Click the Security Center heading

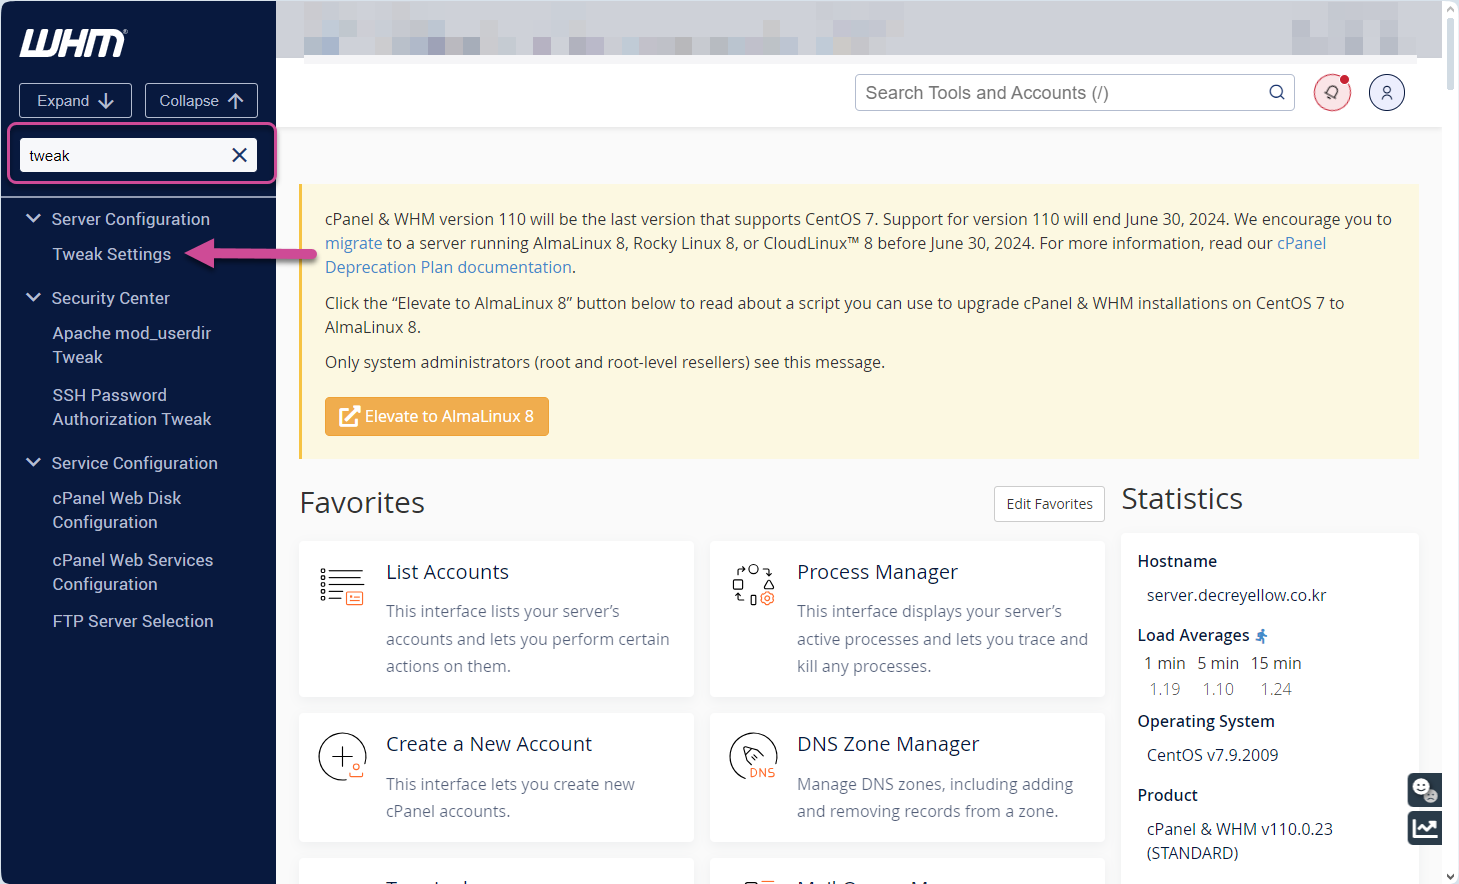pos(111,298)
